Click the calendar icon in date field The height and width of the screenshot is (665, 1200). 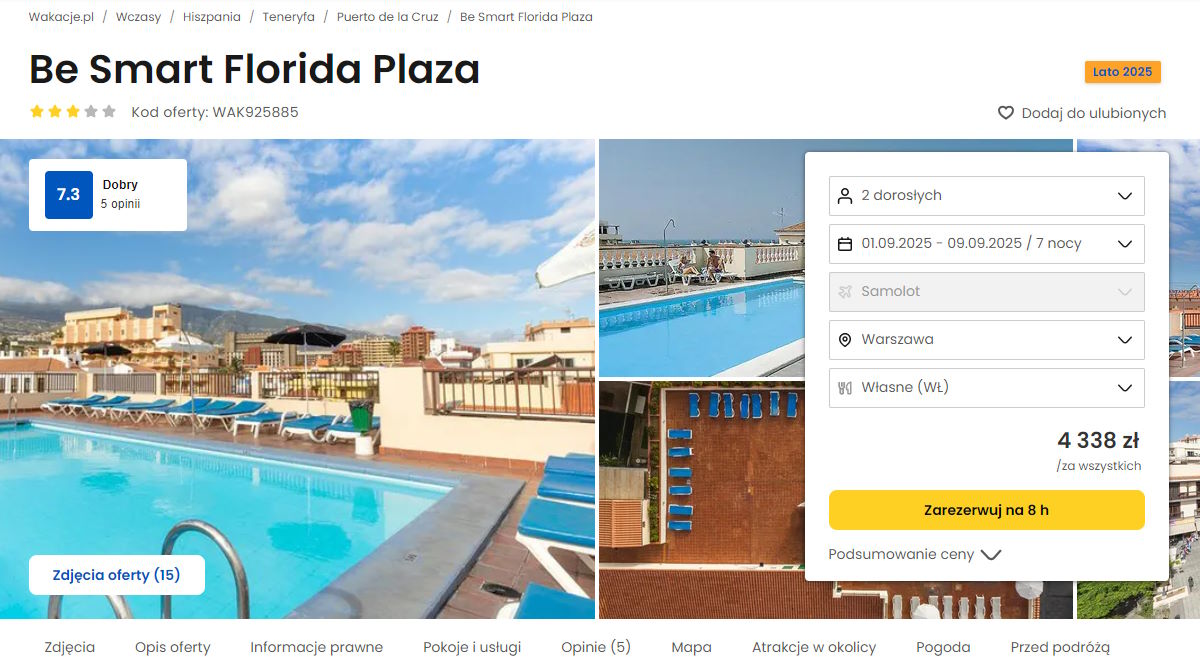pos(845,244)
